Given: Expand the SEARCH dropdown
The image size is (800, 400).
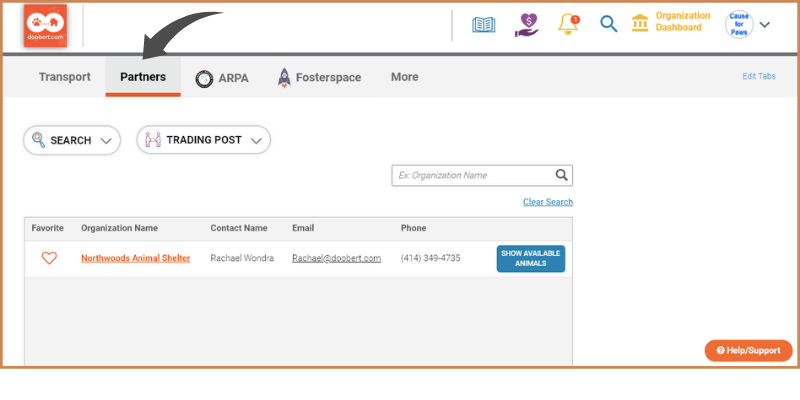Looking at the screenshot, I should (72, 140).
